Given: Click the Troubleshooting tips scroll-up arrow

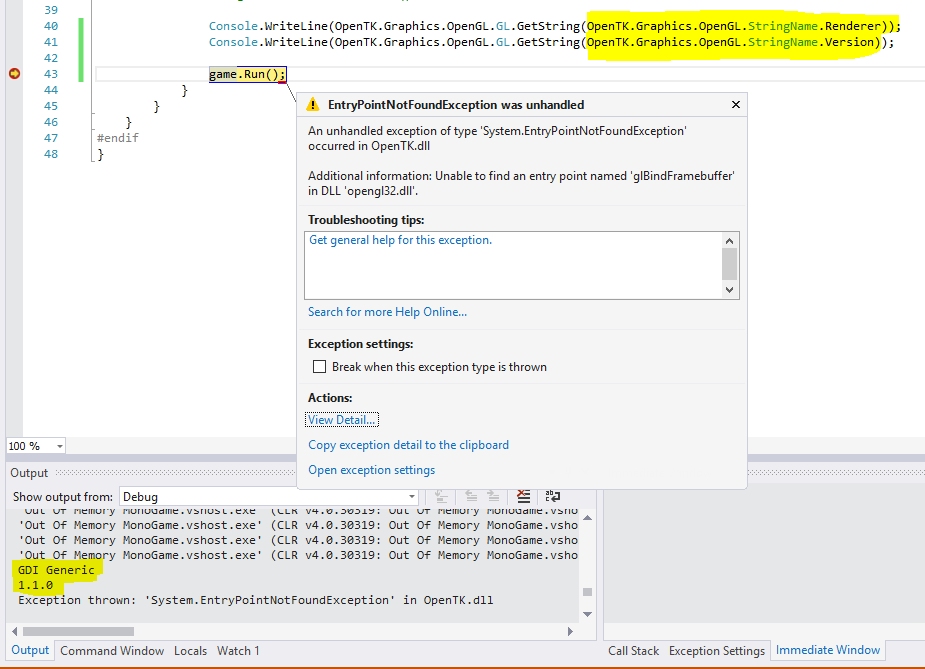Looking at the screenshot, I should 730,241.
